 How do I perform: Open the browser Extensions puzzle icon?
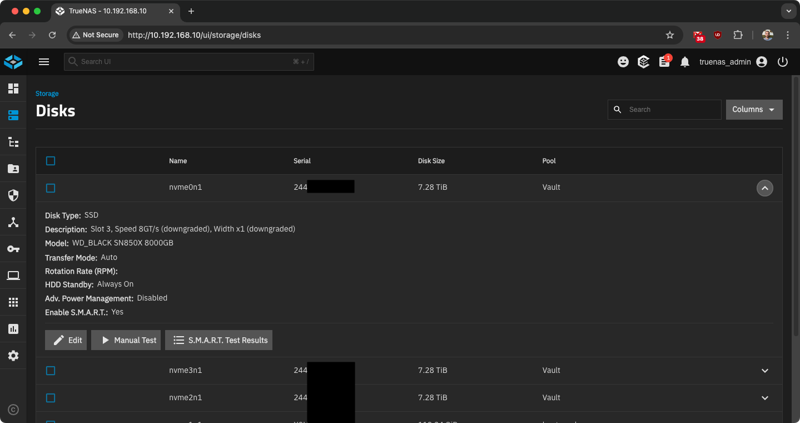coord(738,35)
